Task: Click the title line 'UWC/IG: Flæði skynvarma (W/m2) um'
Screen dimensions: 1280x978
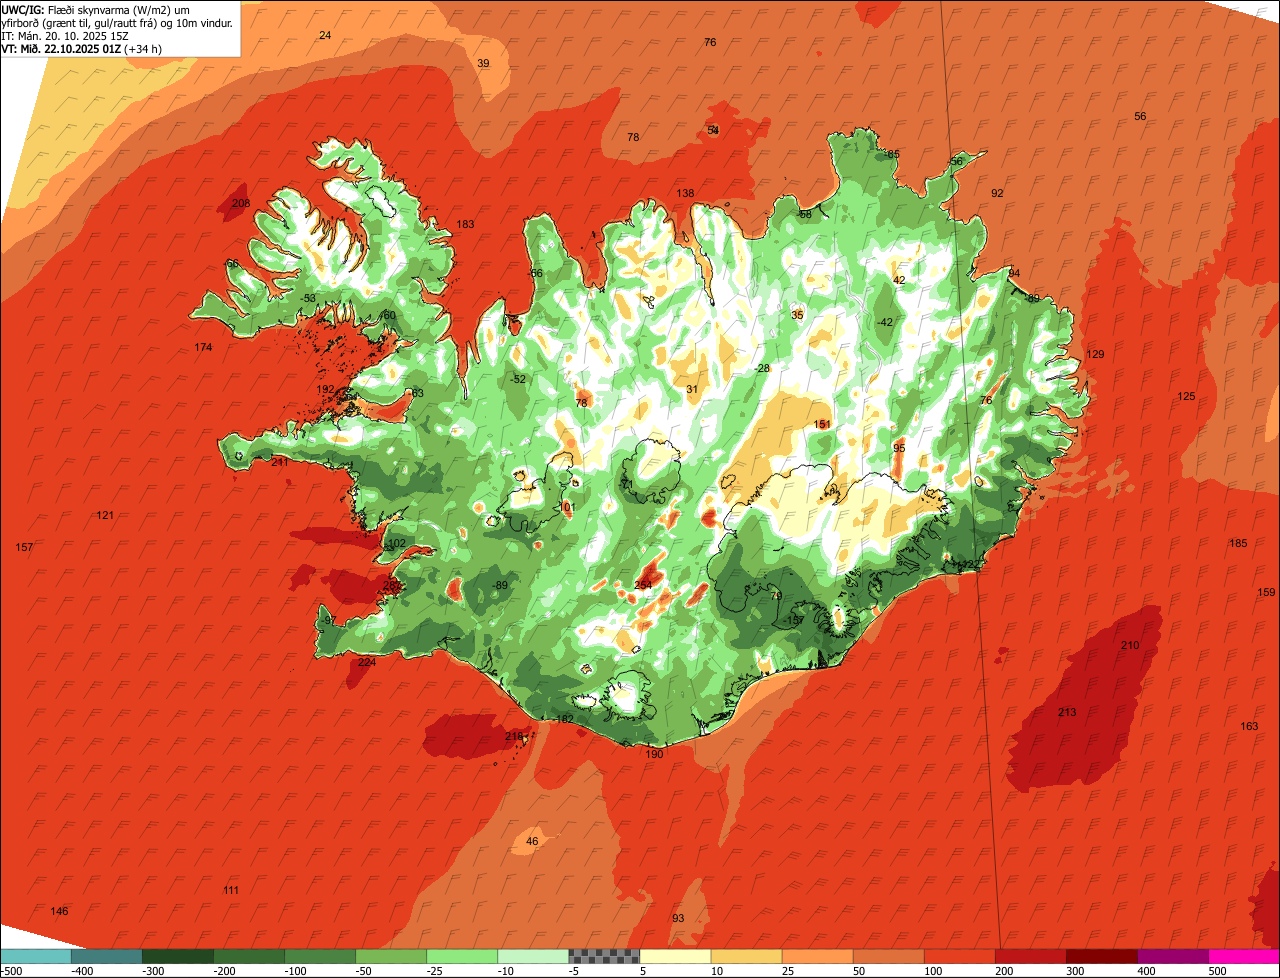Action: (x=96, y=9)
